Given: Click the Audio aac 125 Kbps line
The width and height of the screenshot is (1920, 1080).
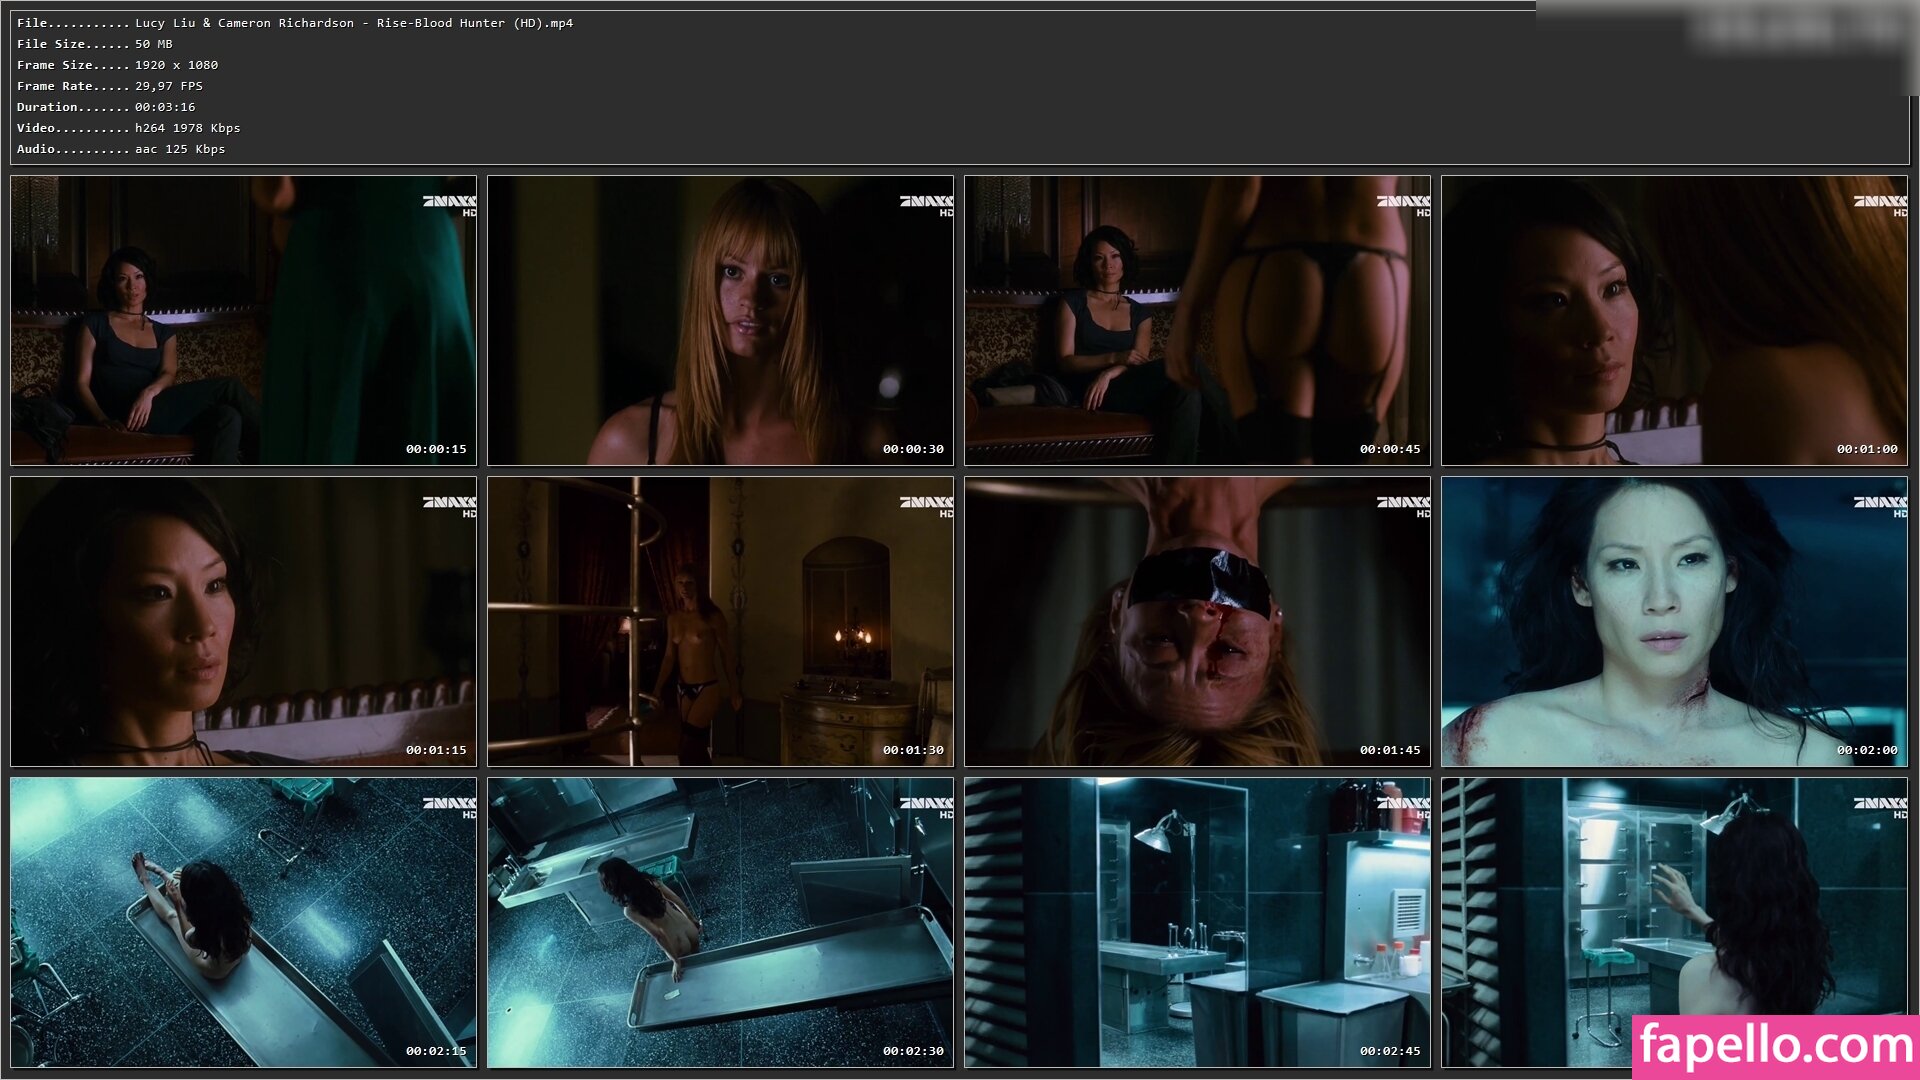Looking at the screenshot, I should (121, 149).
